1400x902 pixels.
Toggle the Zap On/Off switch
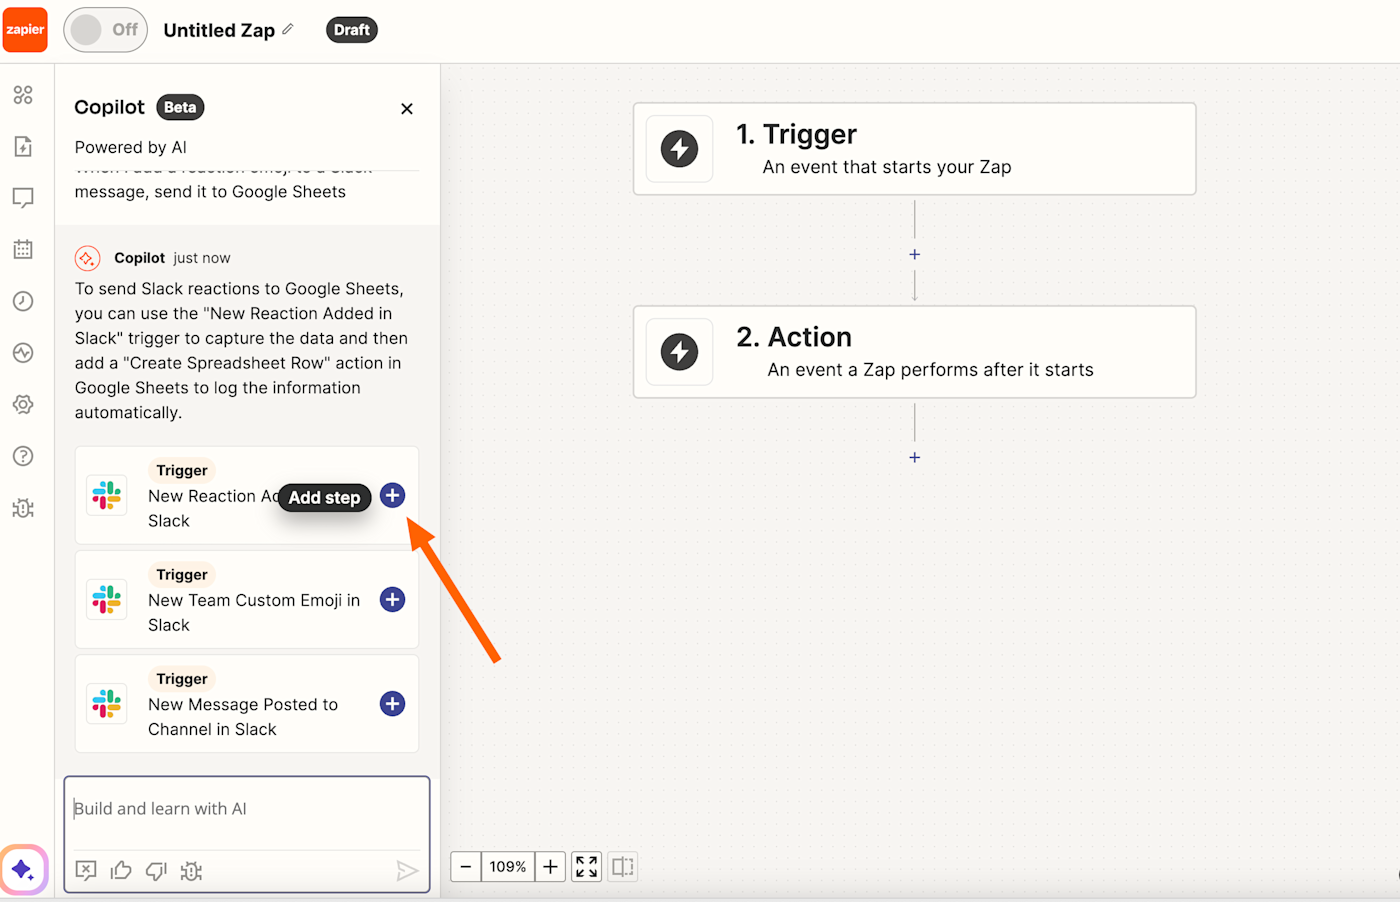pos(106,30)
